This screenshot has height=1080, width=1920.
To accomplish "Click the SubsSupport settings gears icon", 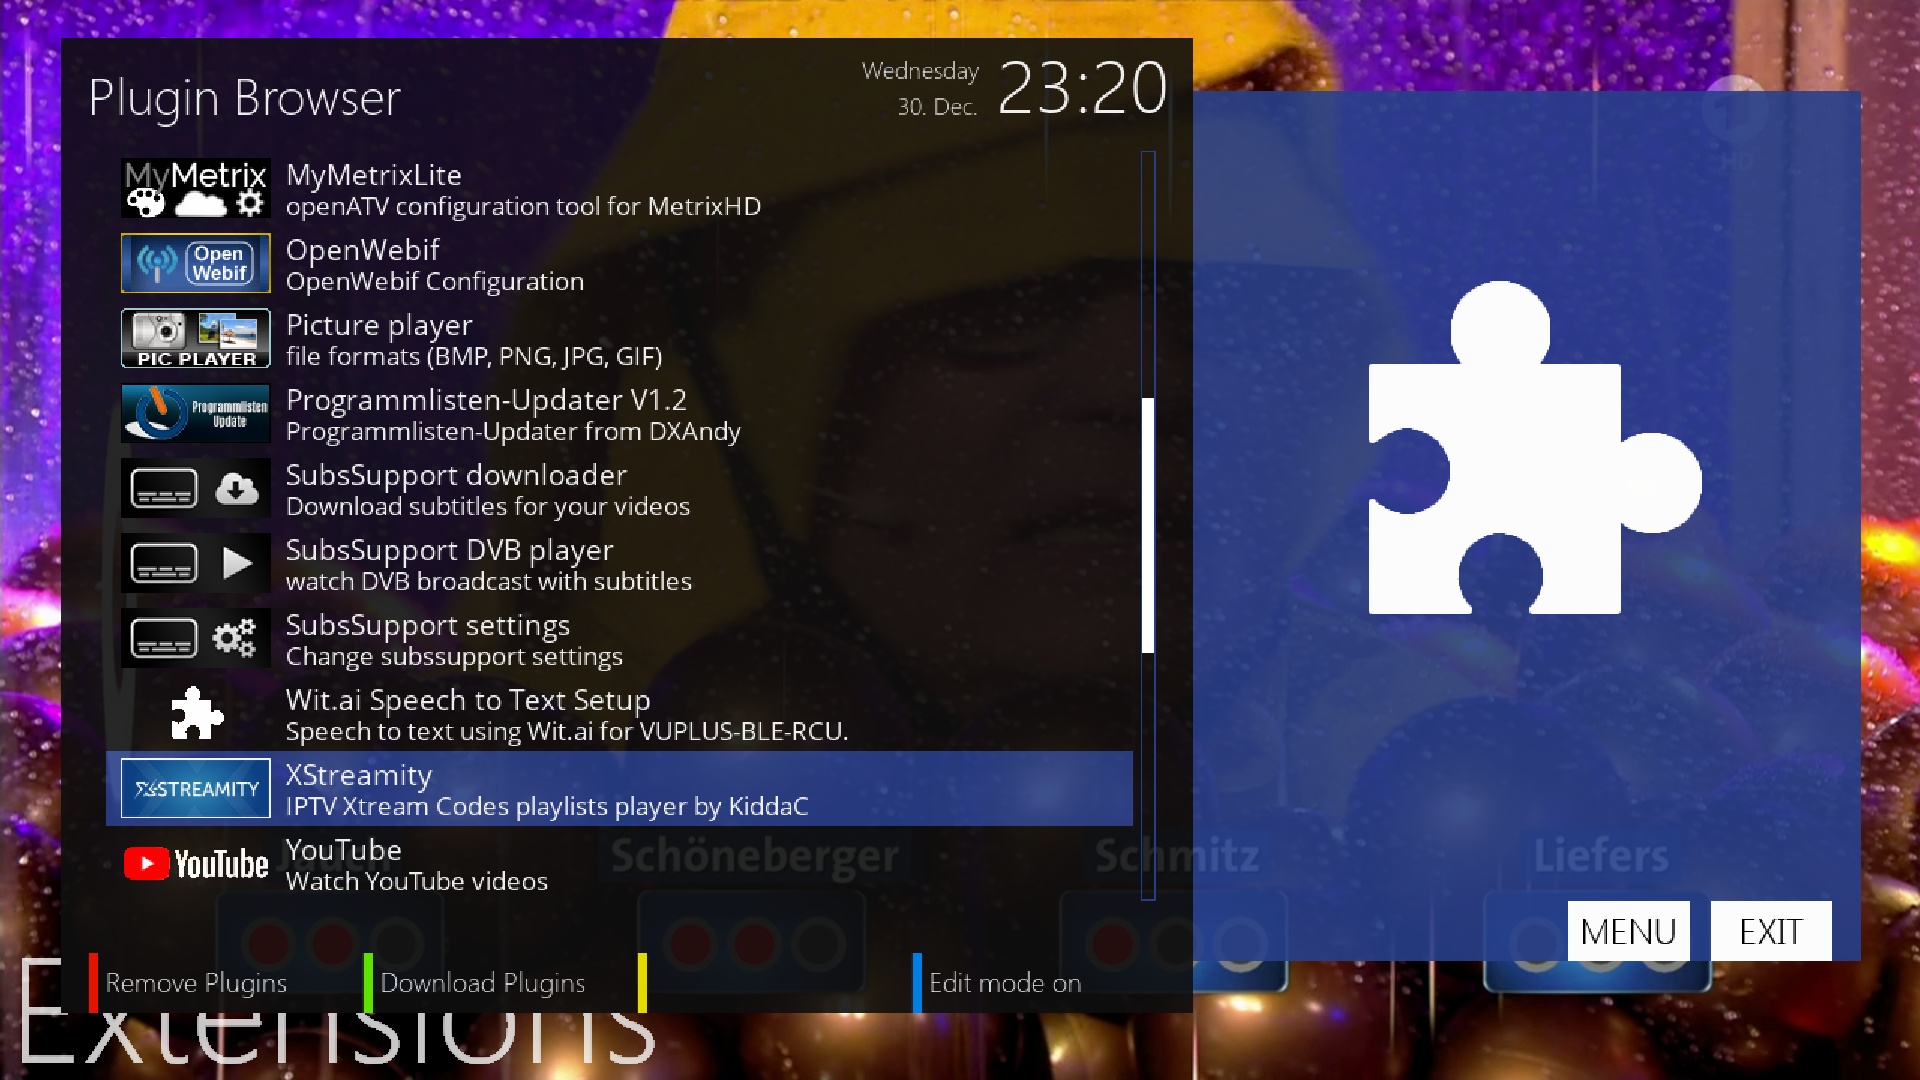I will point(195,638).
